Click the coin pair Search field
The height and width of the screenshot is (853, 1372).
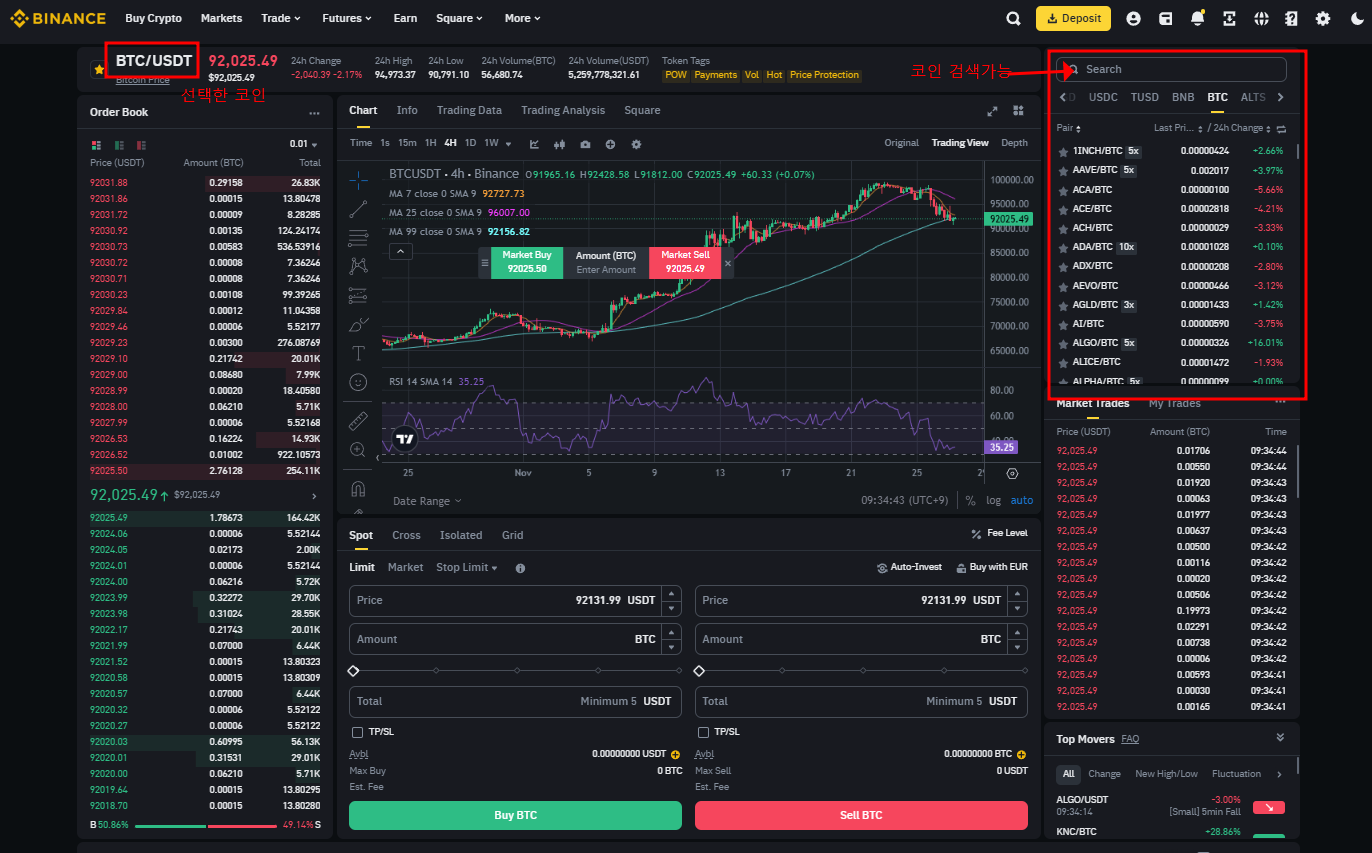pyautogui.click(x=1171, y=69)
